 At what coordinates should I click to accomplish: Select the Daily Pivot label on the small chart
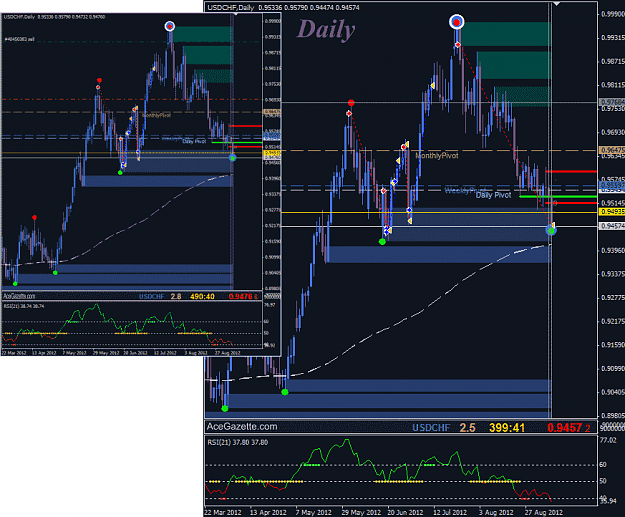194,142
